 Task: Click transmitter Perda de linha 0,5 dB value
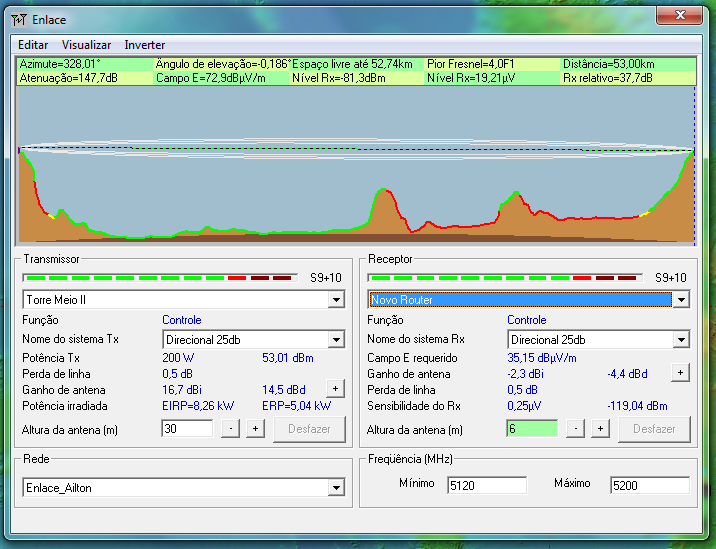point(177,374)
